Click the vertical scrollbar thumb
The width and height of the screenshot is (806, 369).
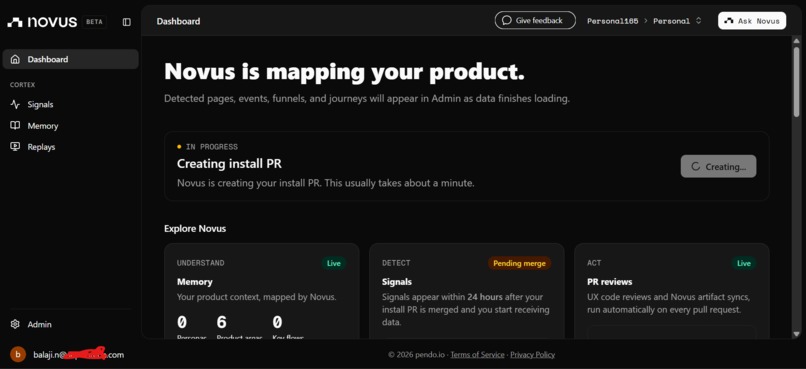click(x=797, y=81)
